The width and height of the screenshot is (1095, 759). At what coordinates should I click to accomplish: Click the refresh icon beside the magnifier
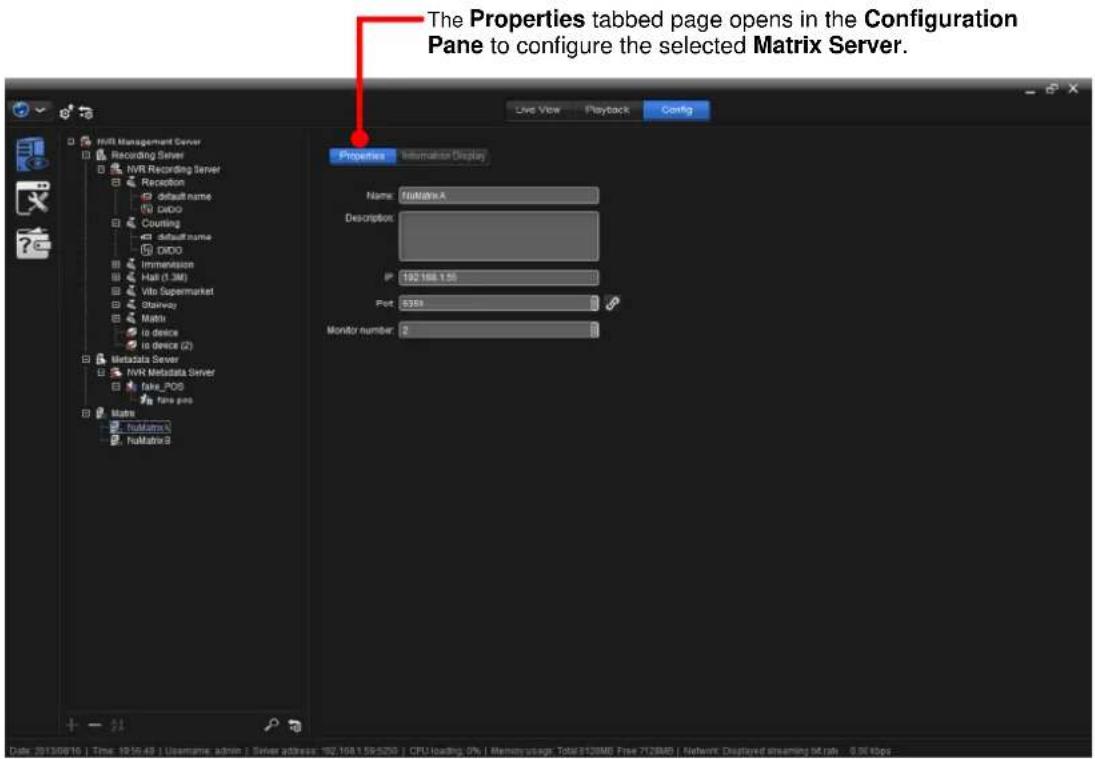pyautogui.click(x=295, y=726)
